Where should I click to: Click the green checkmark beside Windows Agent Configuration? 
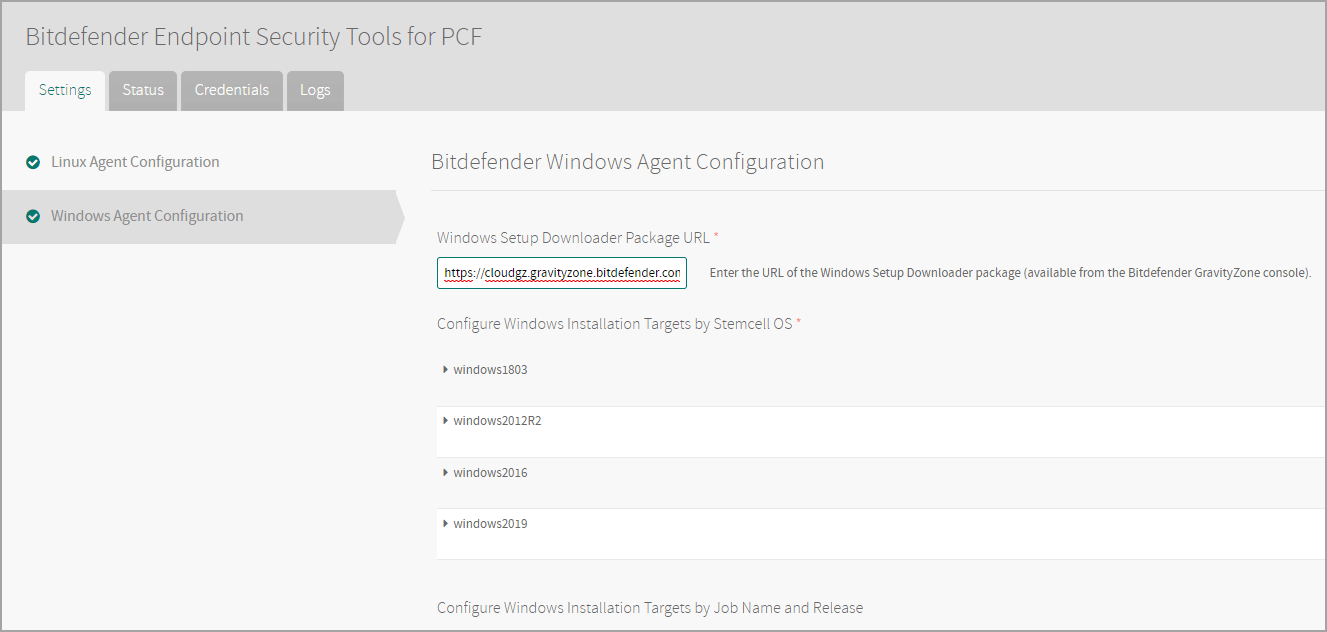33,216
